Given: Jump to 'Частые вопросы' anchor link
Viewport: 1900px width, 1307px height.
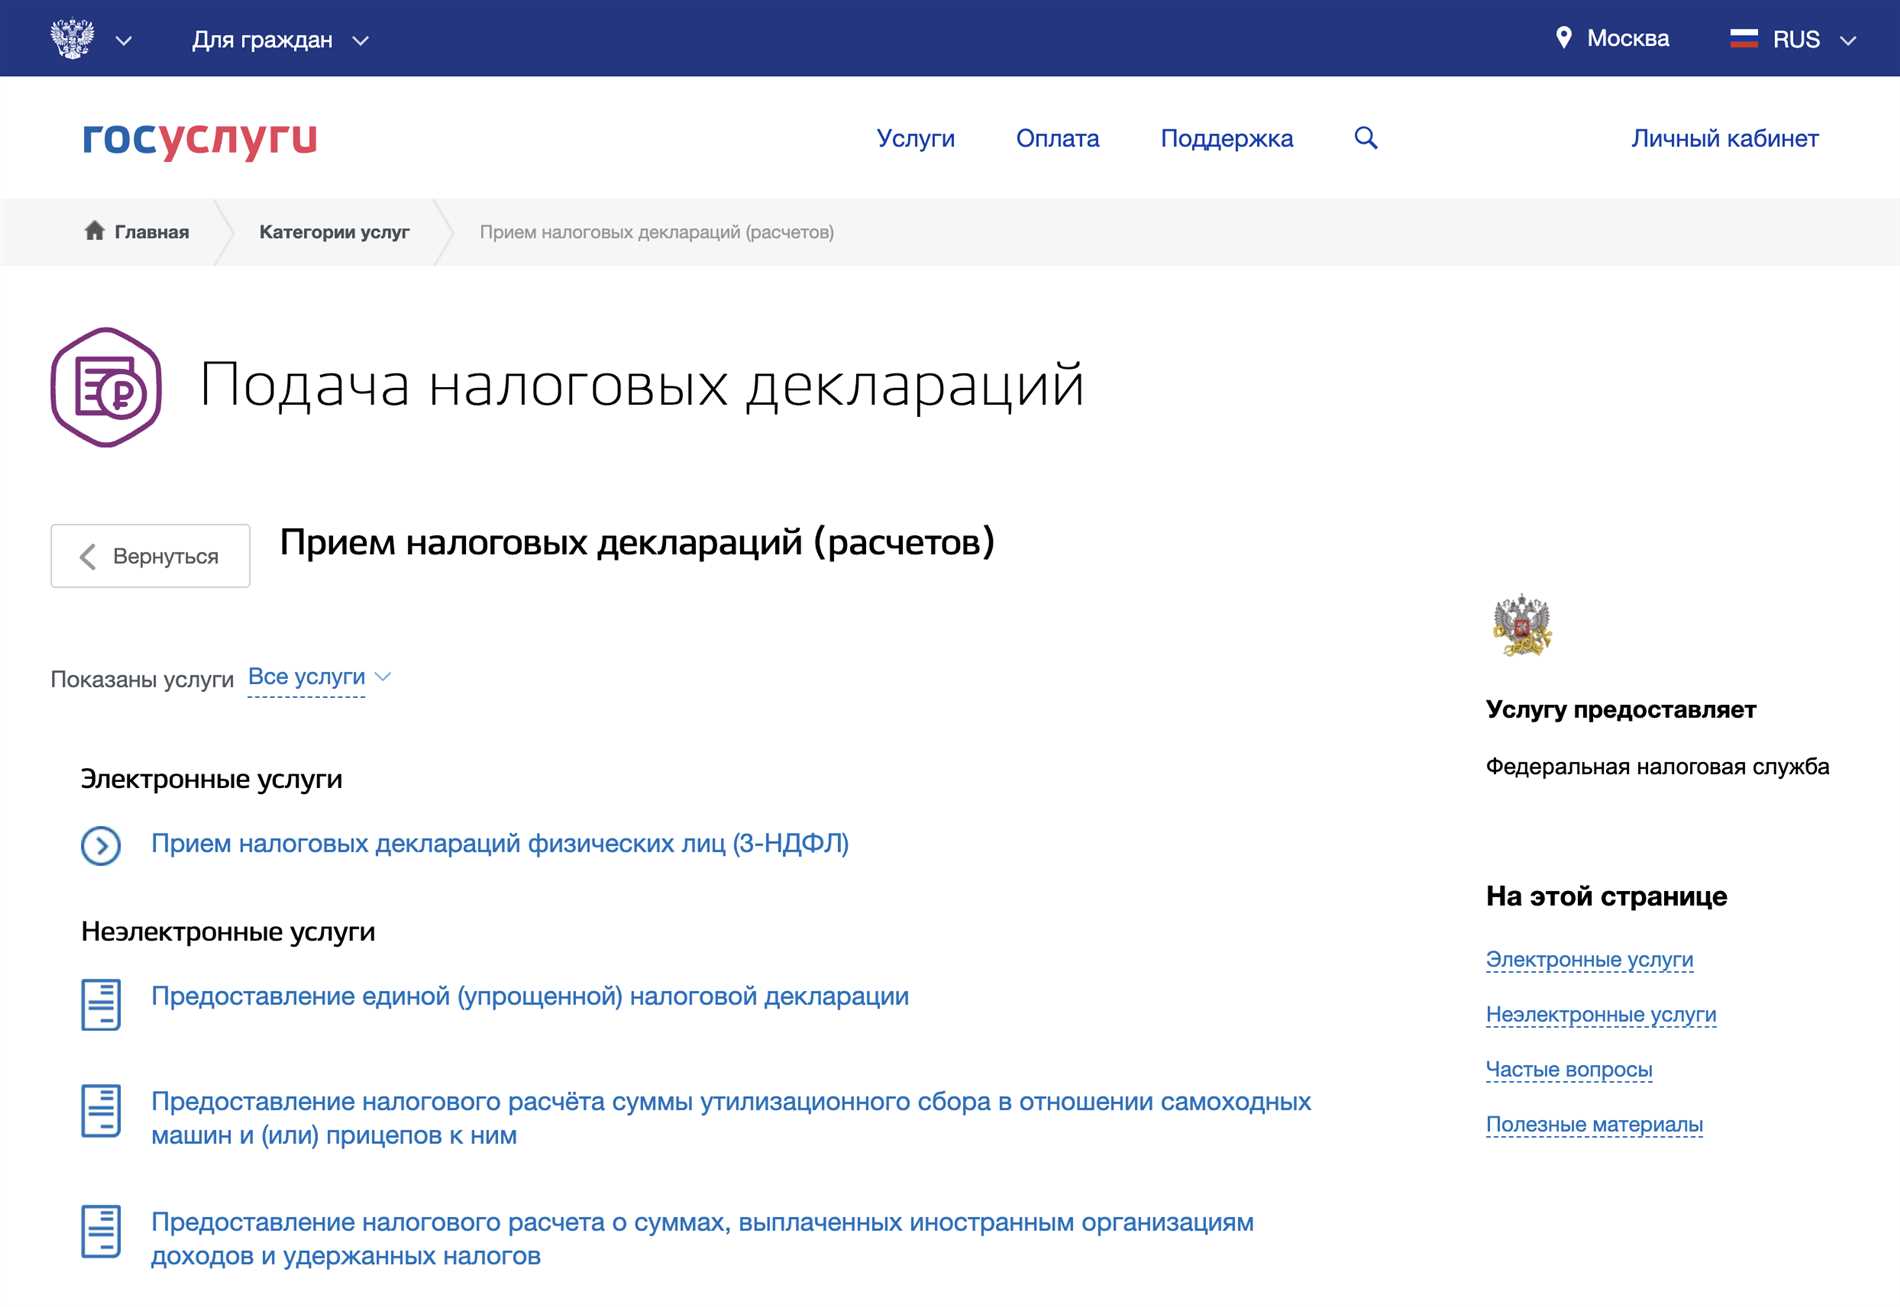Looking at the screenshot, I should pyautogui.click(x=1569, y=1070).
